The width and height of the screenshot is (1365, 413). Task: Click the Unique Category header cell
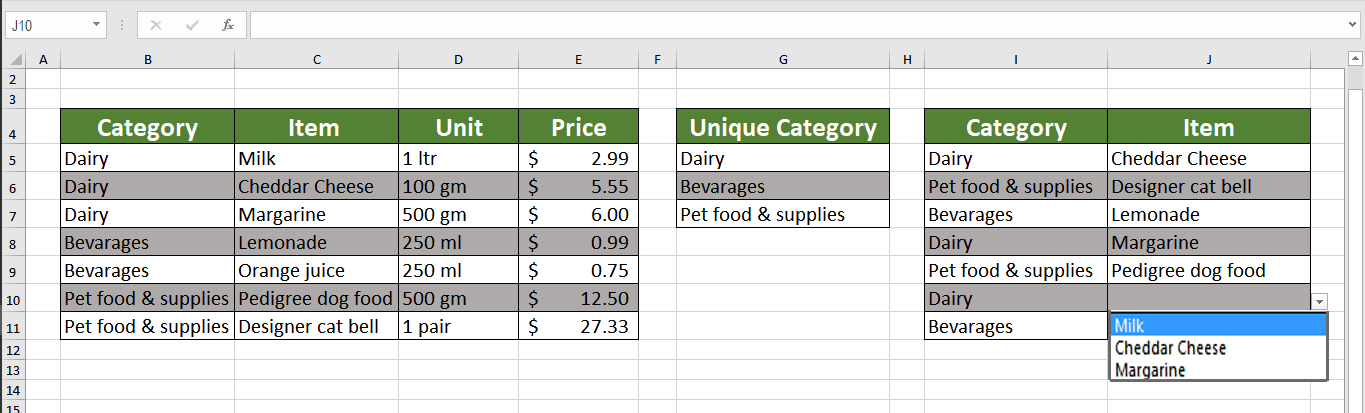(783, 127)
